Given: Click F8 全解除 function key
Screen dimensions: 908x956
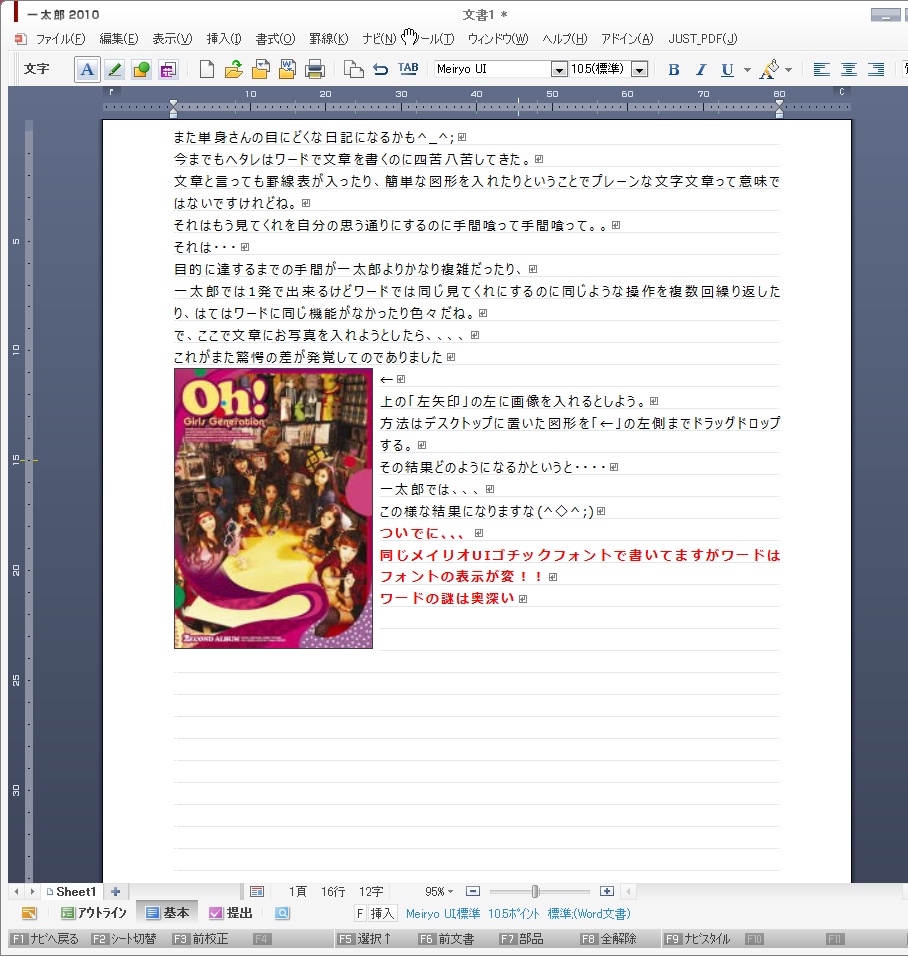Looking at the screenshot, I should point(609,939).
